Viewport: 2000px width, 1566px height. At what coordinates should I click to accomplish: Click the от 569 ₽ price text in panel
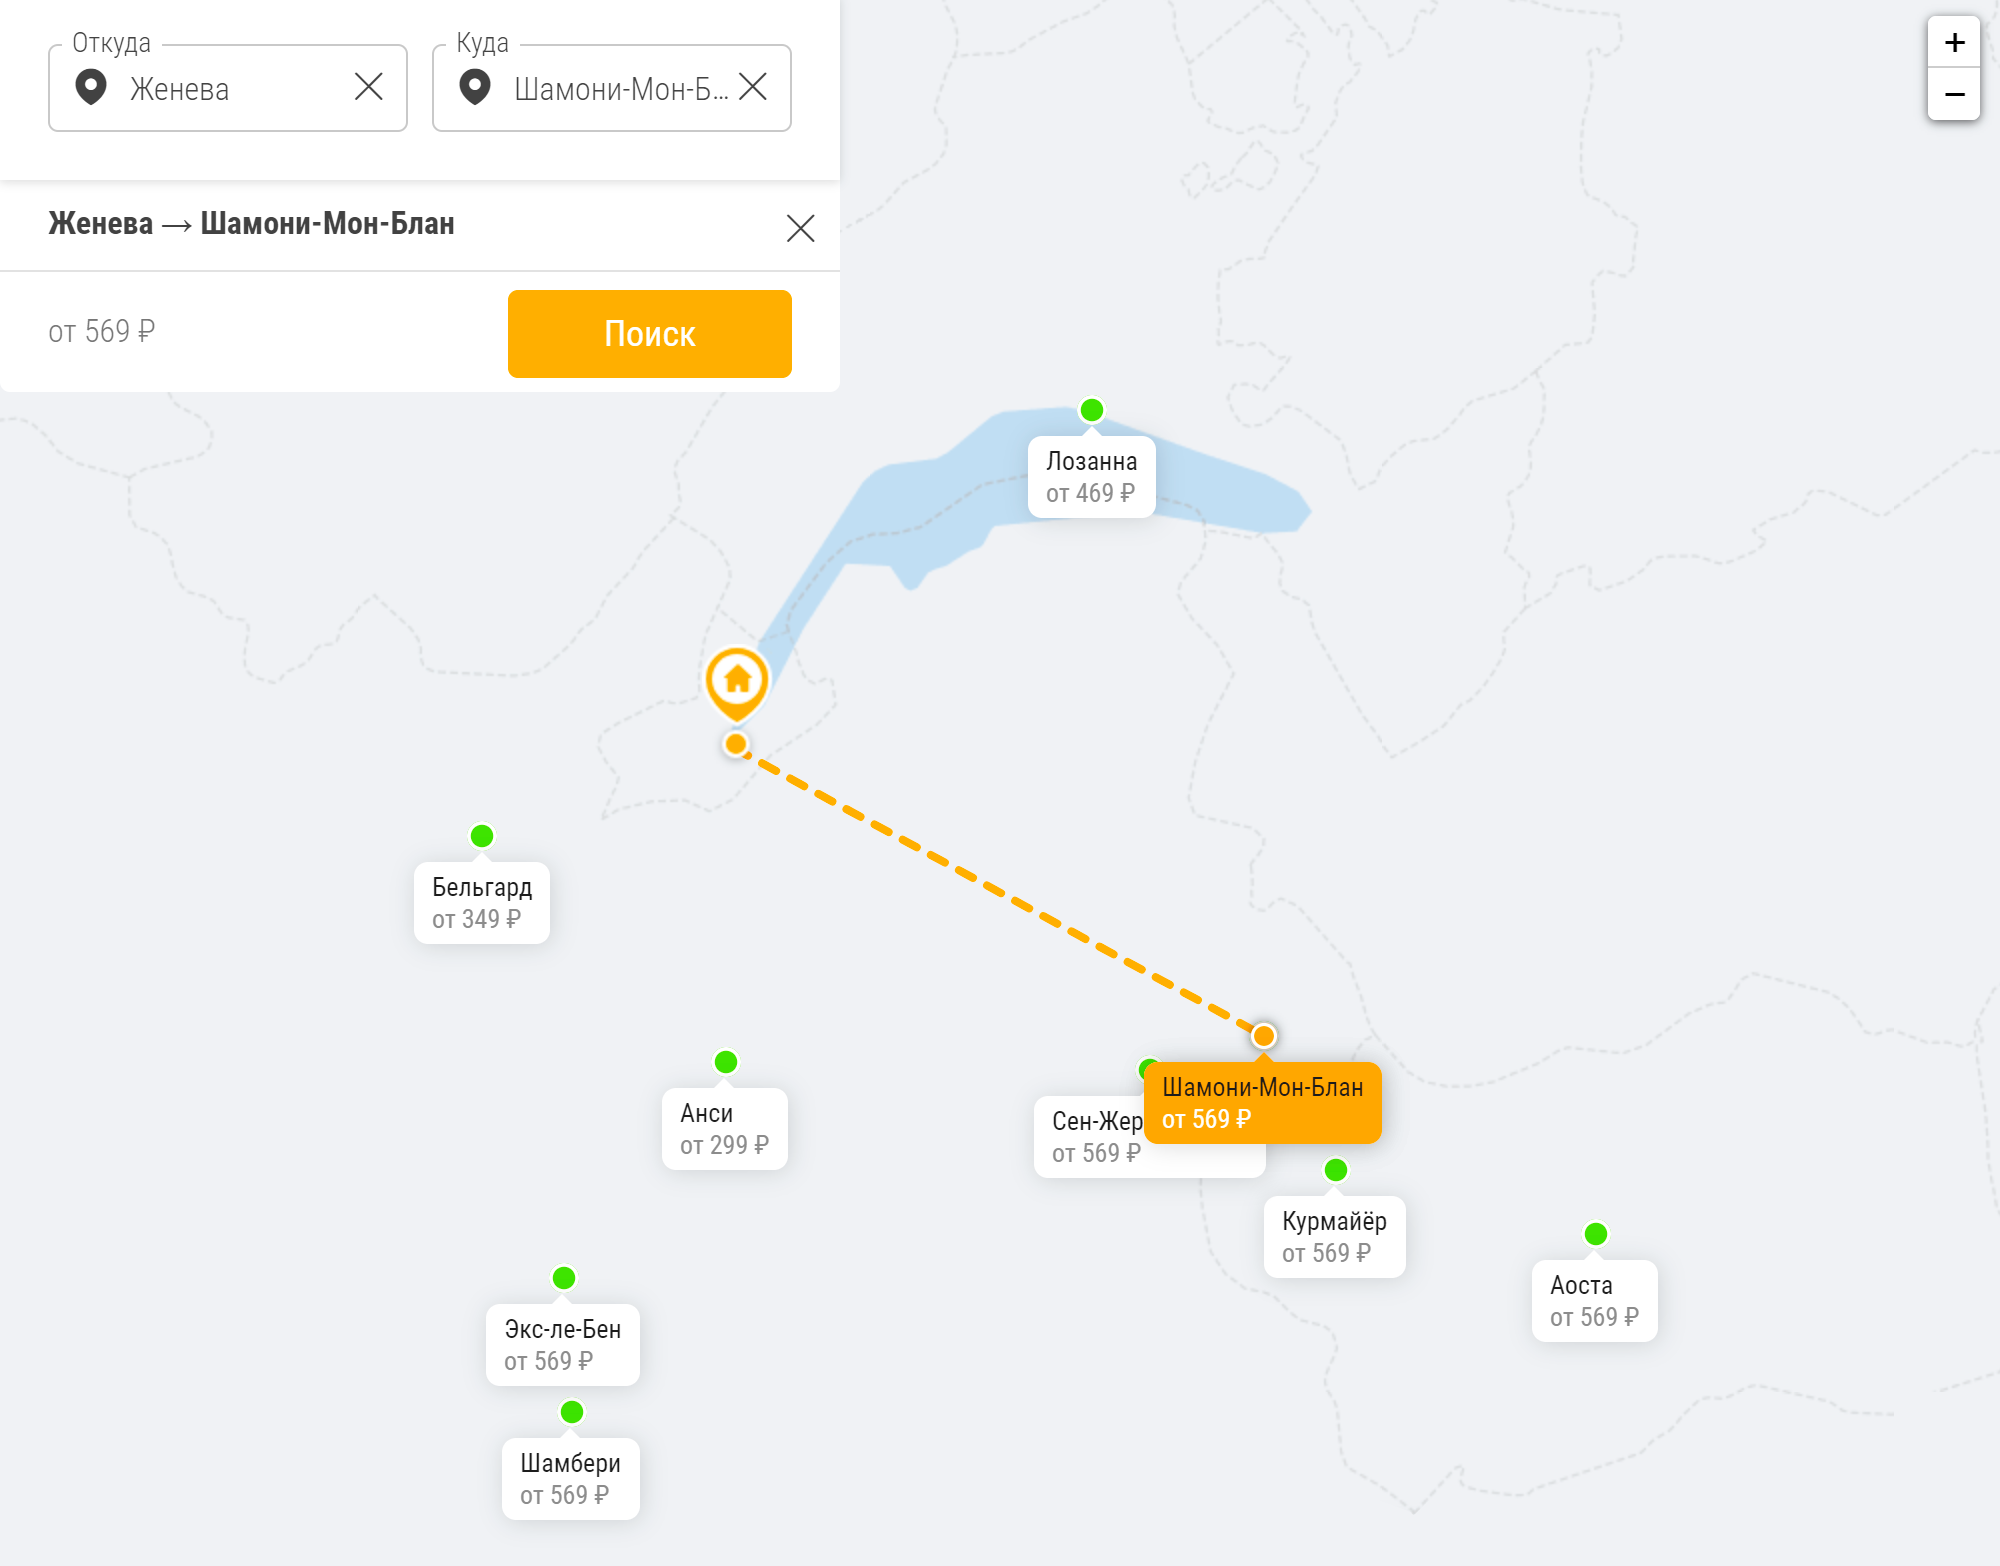click(x=102, y=331)
